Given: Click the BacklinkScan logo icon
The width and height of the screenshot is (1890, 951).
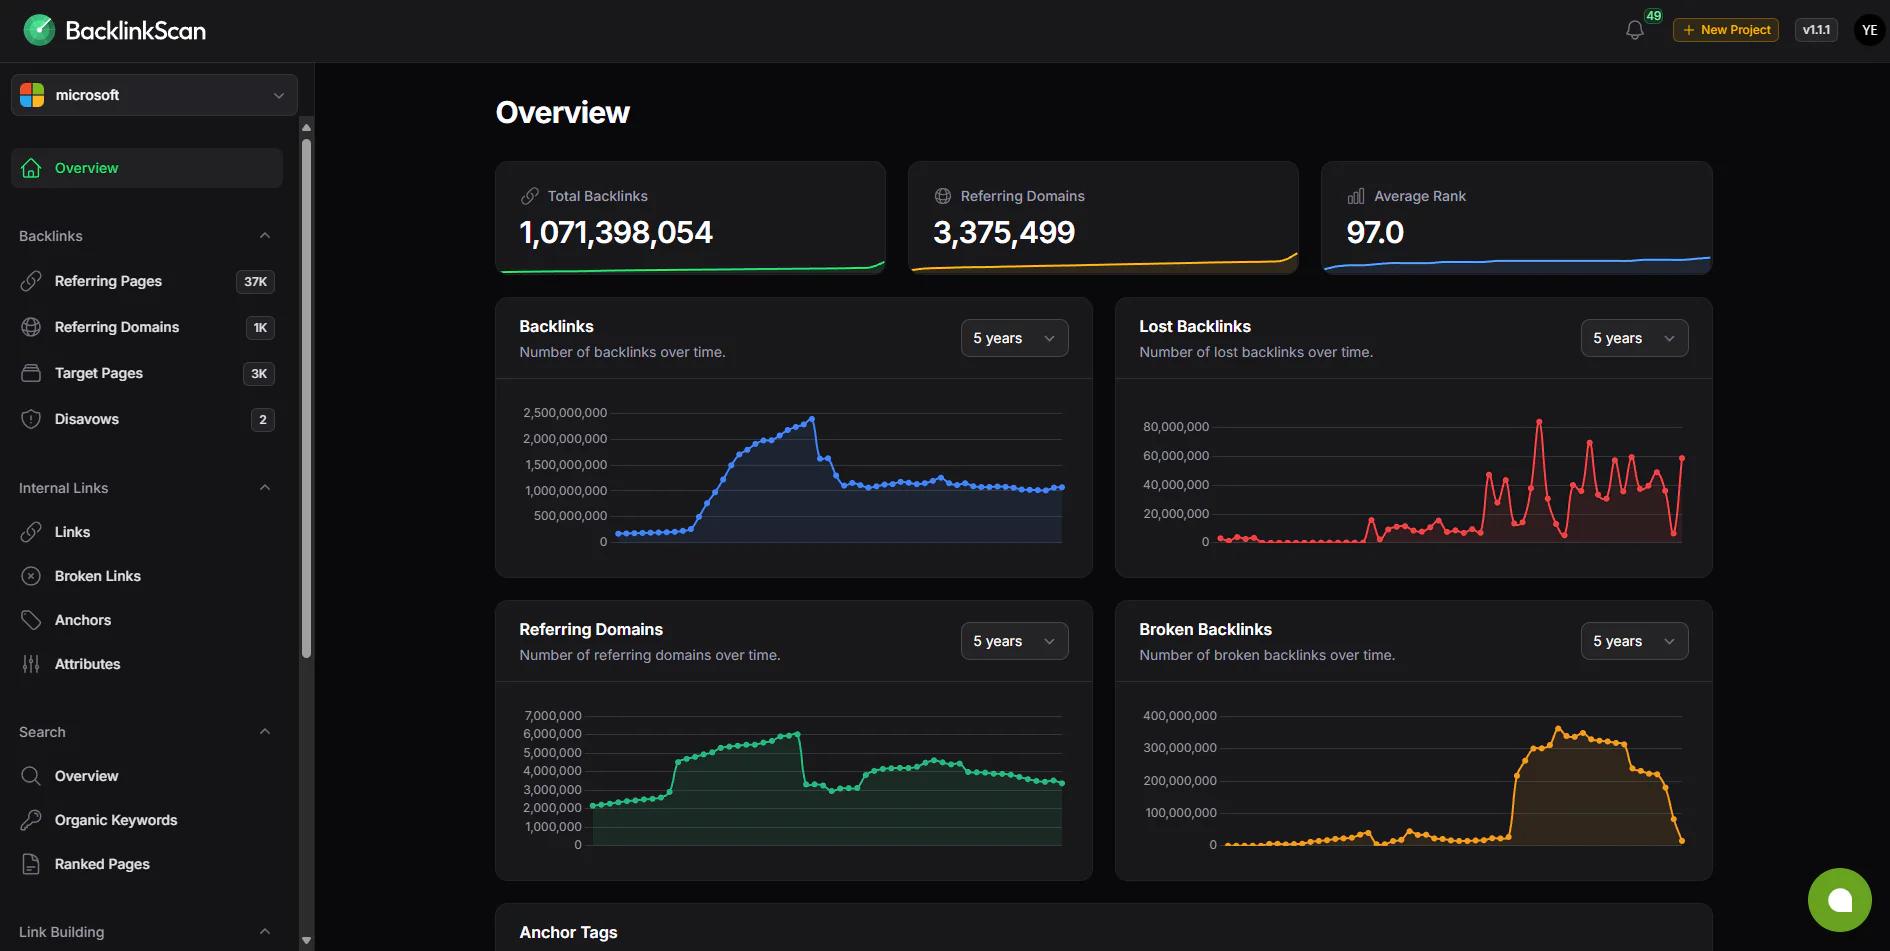Looking at the screenshot, I should click(39, 30).
